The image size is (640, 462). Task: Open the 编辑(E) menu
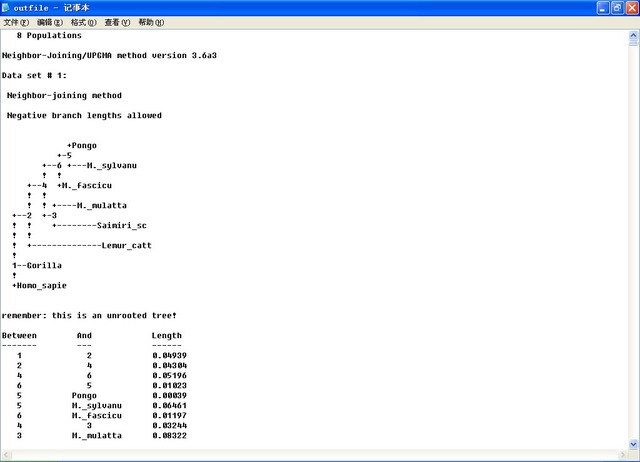point(50,22)
